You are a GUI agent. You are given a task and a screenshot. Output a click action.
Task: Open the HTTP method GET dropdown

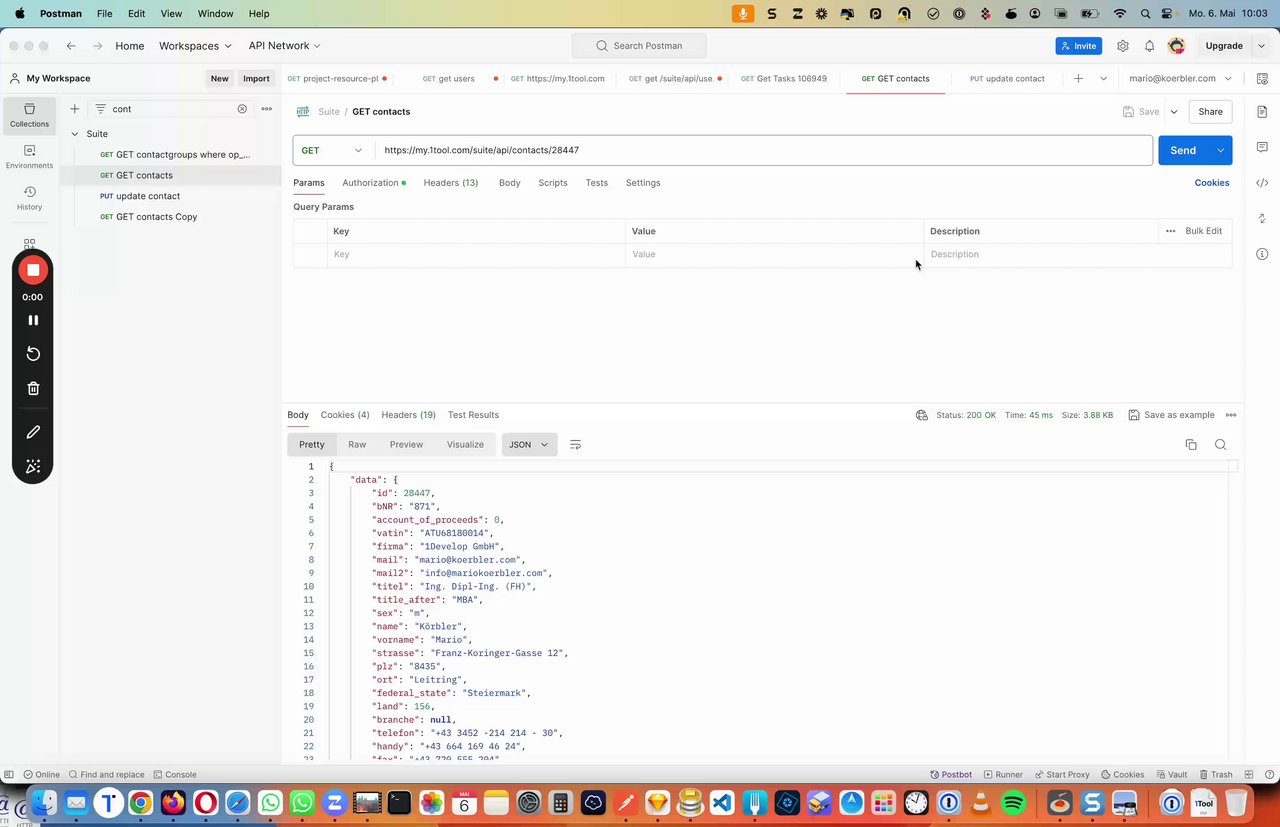coord(333,150)
